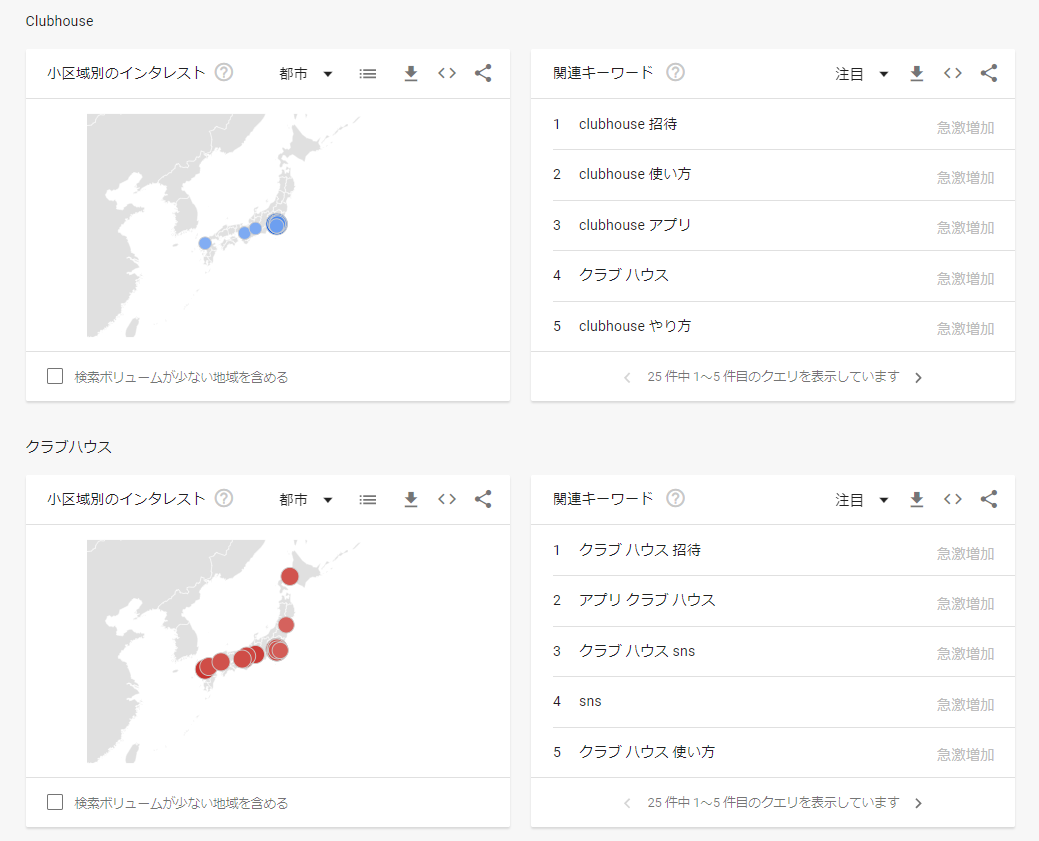
Task: Open help for Clubhouse 関連キーワード
Action: click(675, 72)
